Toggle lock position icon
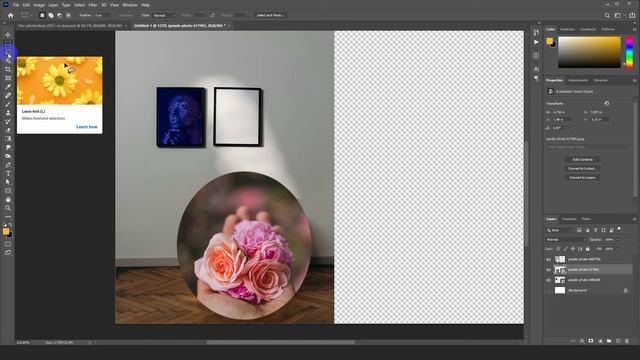 (573, 249)
